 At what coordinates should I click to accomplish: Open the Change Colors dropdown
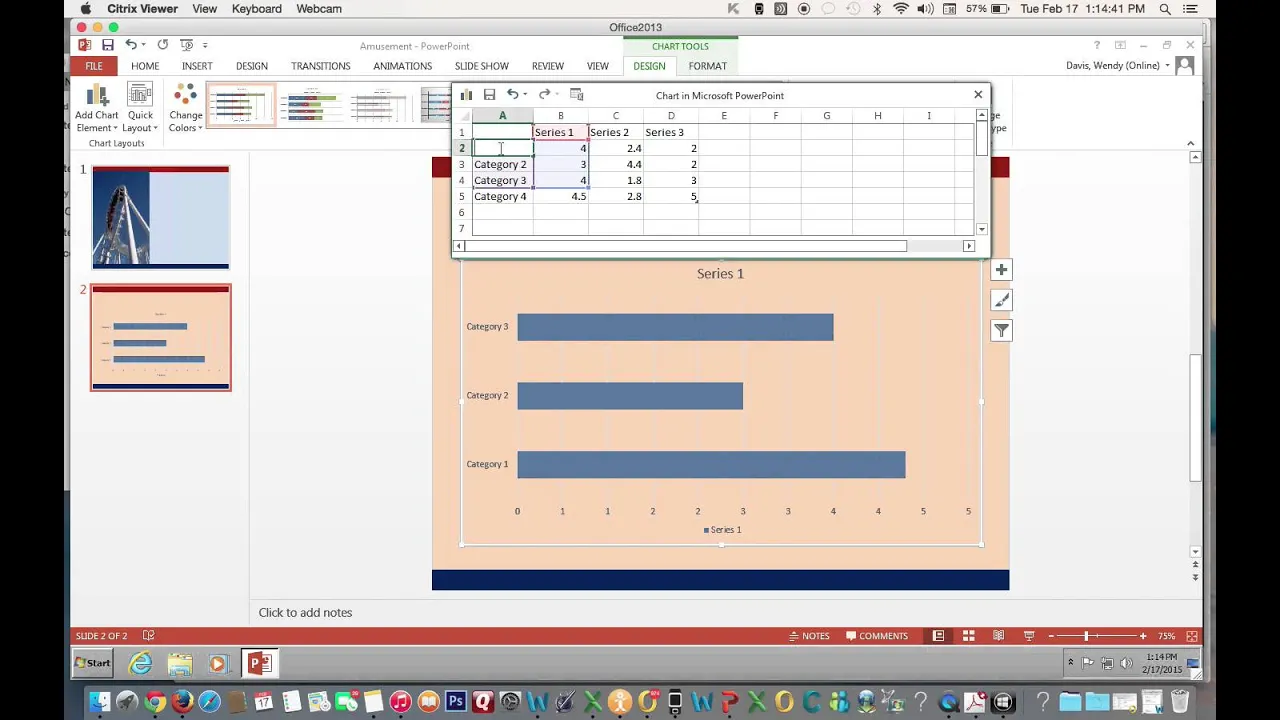(185, 108)
